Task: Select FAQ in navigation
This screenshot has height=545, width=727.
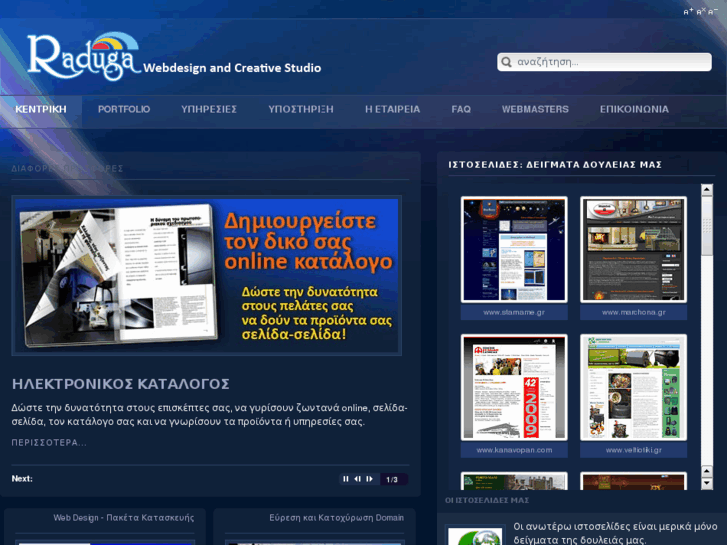Action: click(x=461, y=109)
